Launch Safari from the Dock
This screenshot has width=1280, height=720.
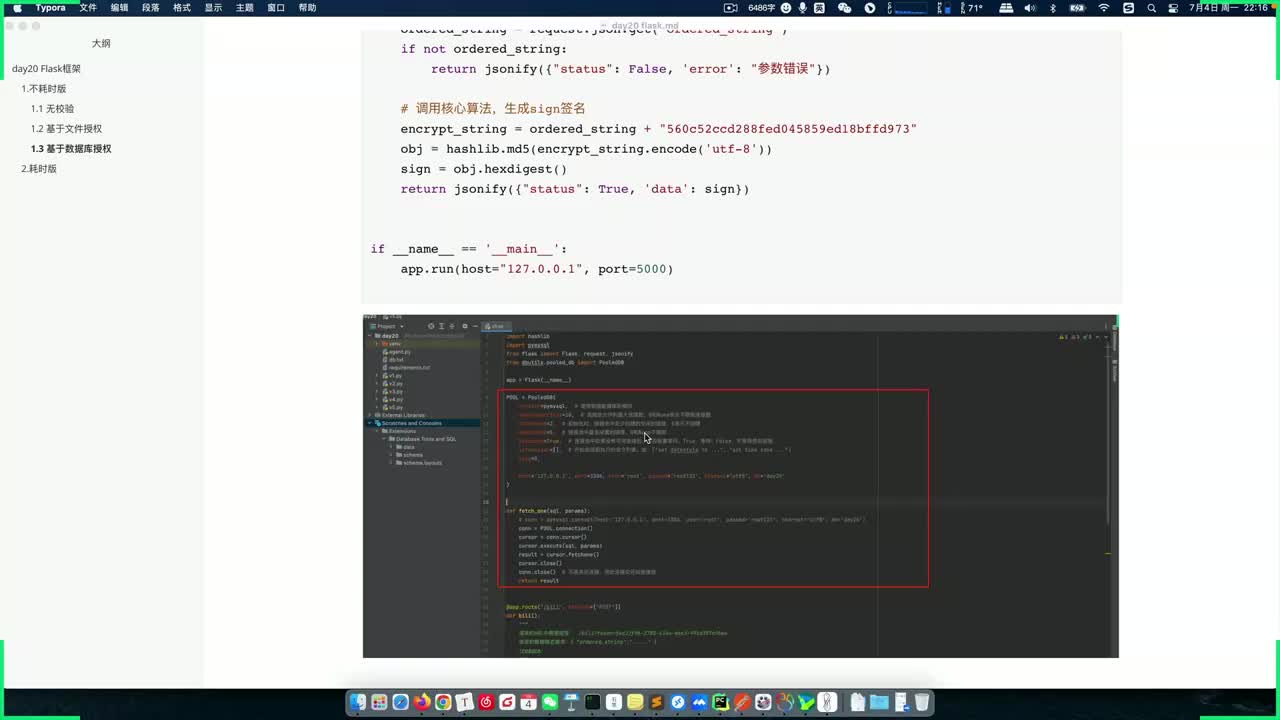point(400,703)
